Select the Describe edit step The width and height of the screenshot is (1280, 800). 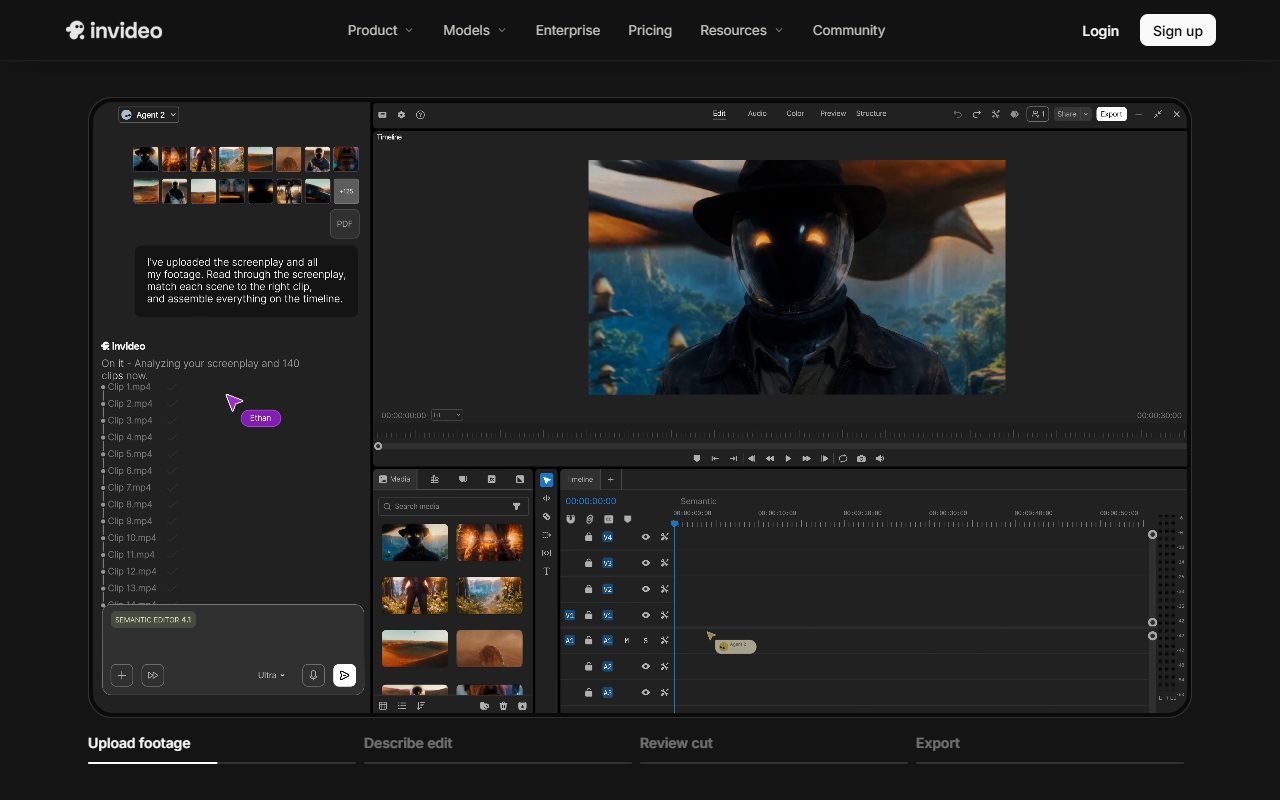[408, 743]
